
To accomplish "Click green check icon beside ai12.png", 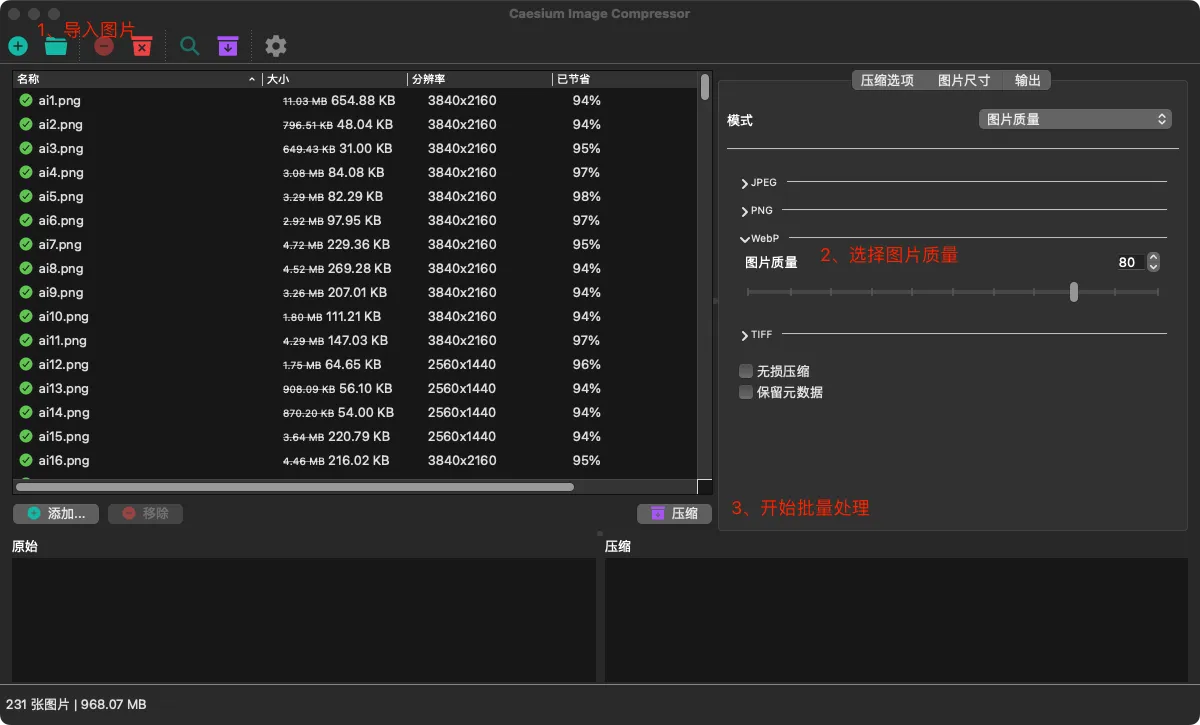I will (26, 364).
